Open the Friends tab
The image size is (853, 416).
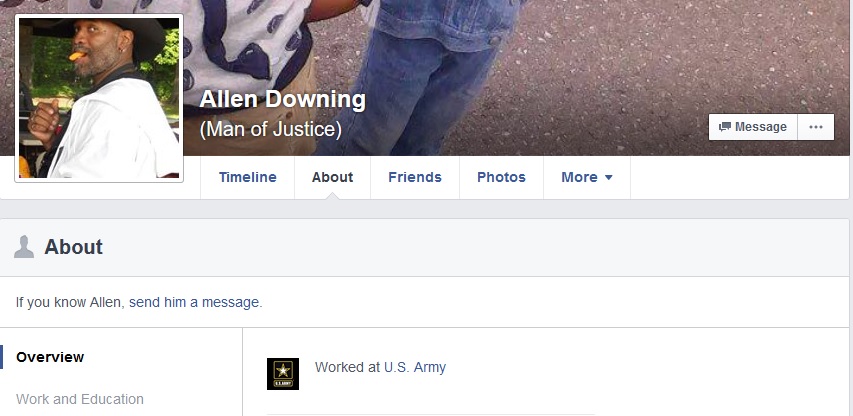click(415, 177)
